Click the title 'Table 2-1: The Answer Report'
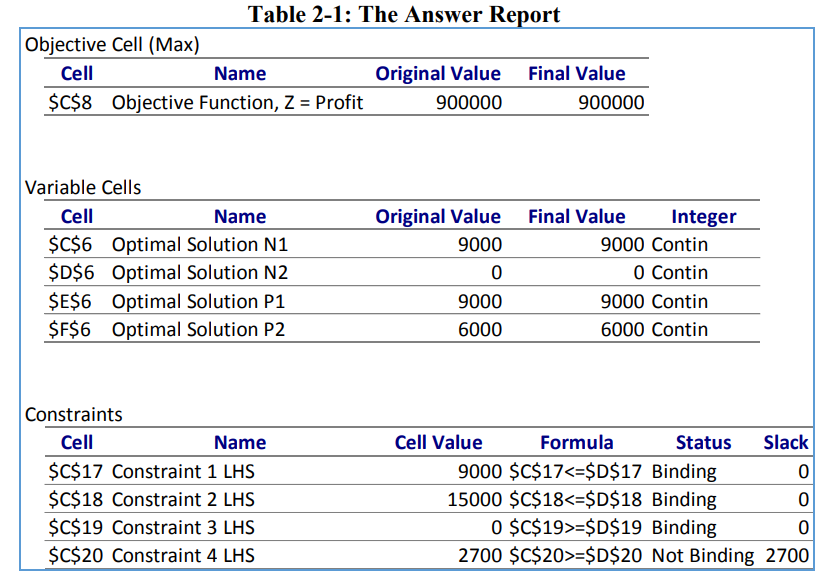Screen dimensions: 822x580 (x=404, y=14)
